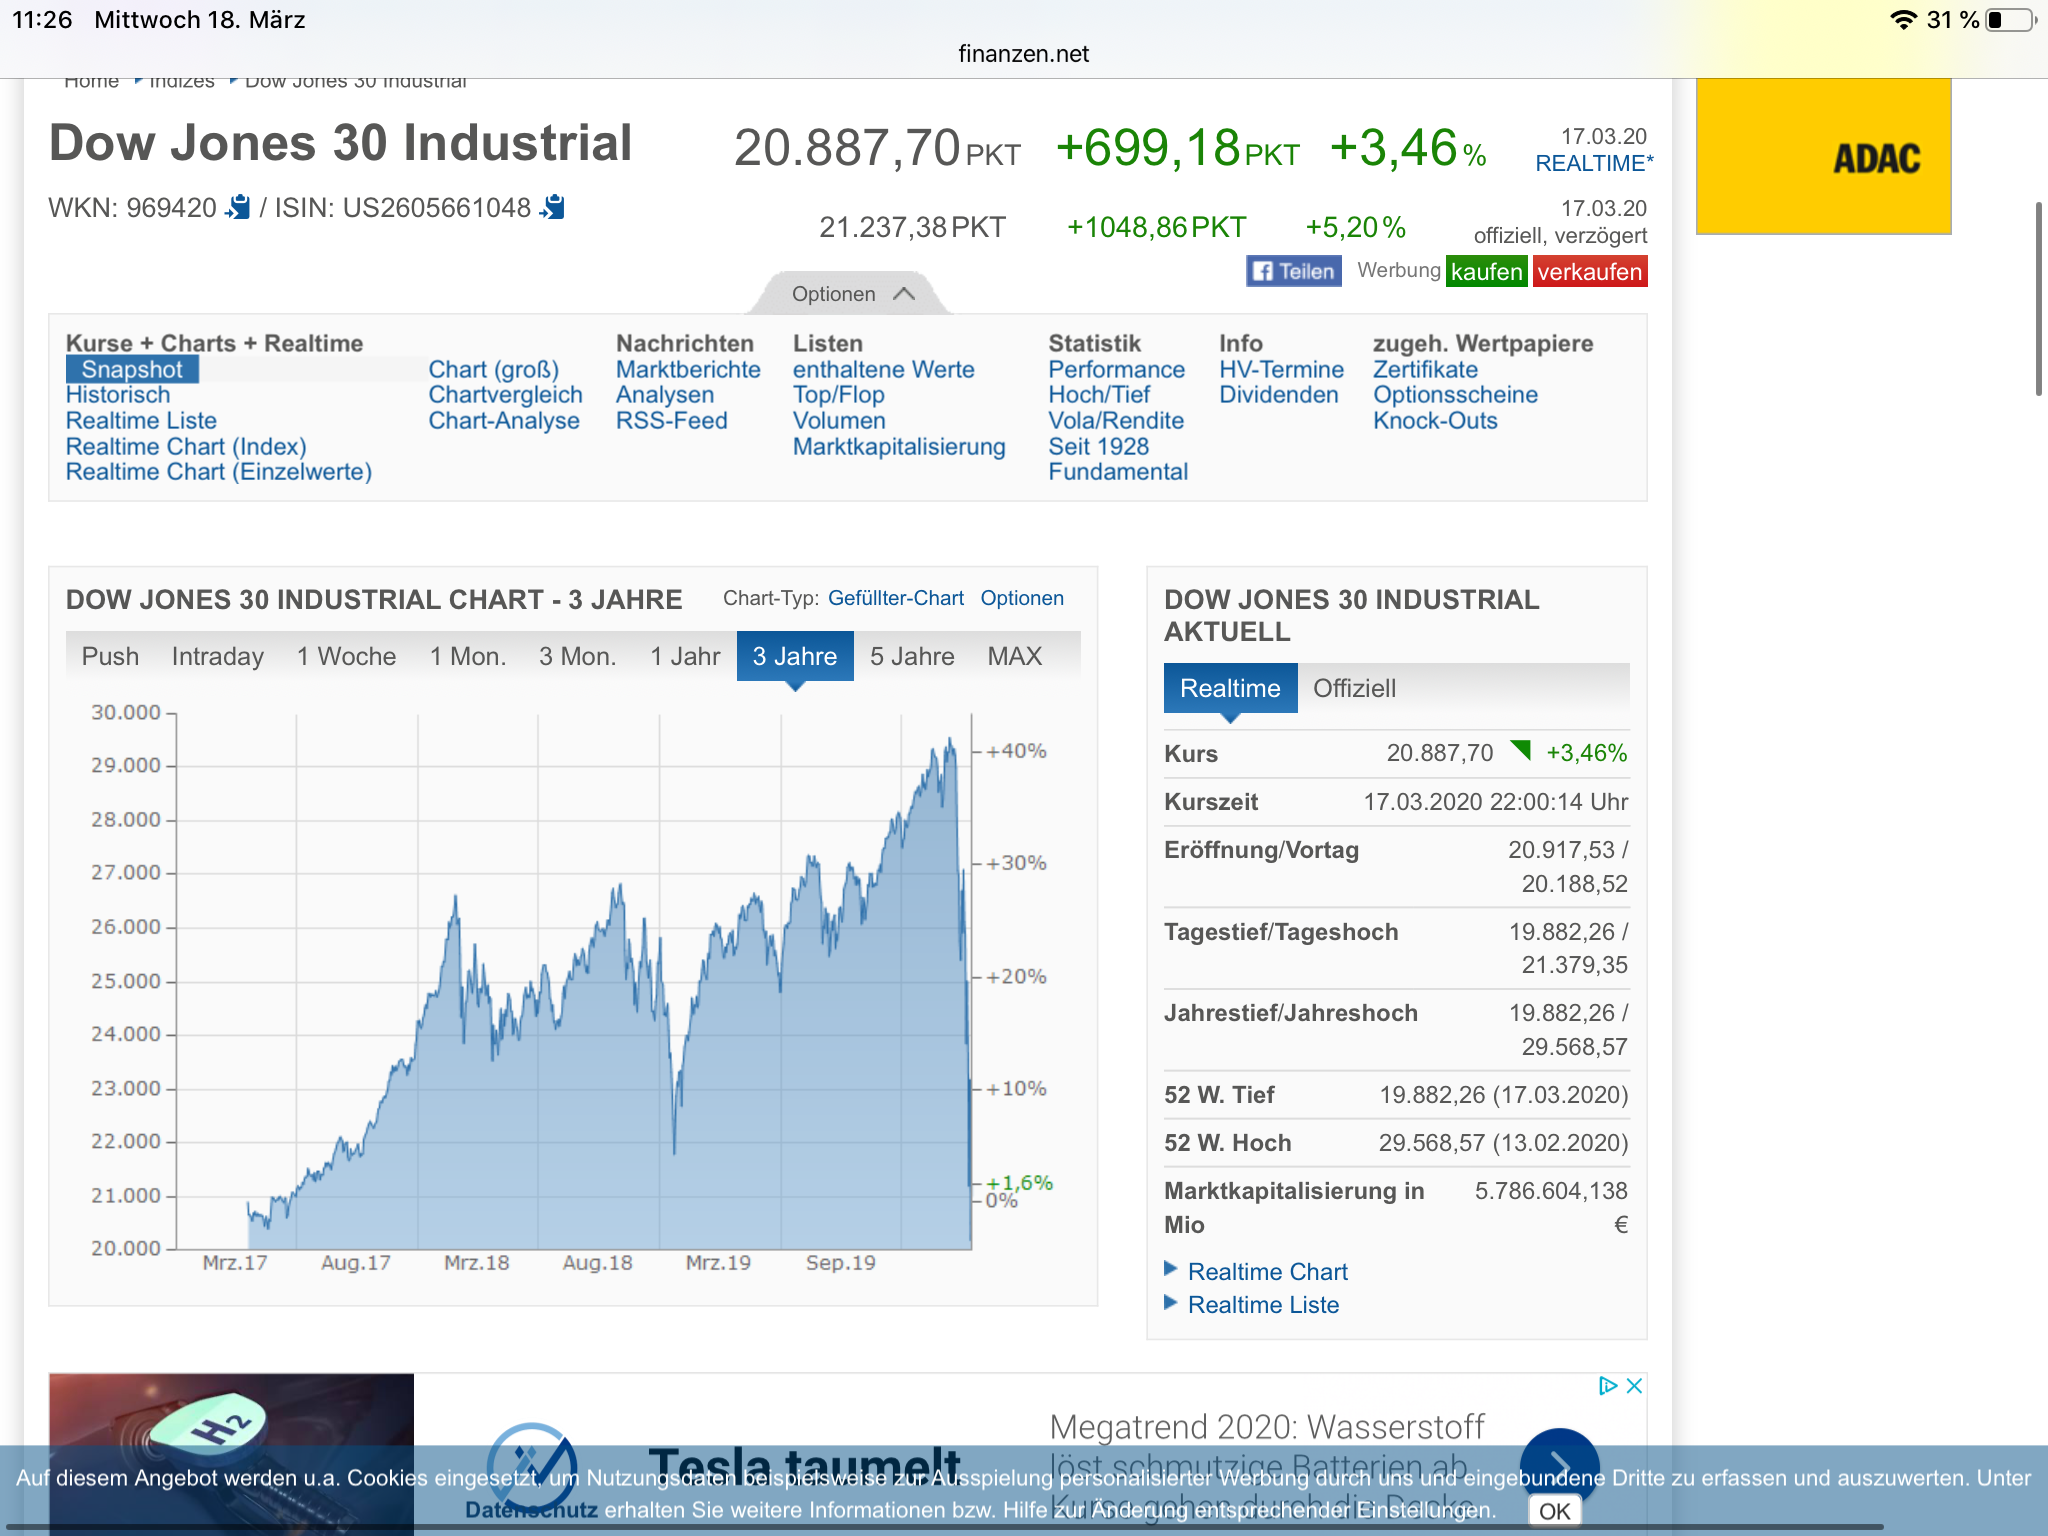Viewport: 2048px width, 1536px height.
Task: Collapse the Optionen panel chevron
Action: (x=904, y=293)
